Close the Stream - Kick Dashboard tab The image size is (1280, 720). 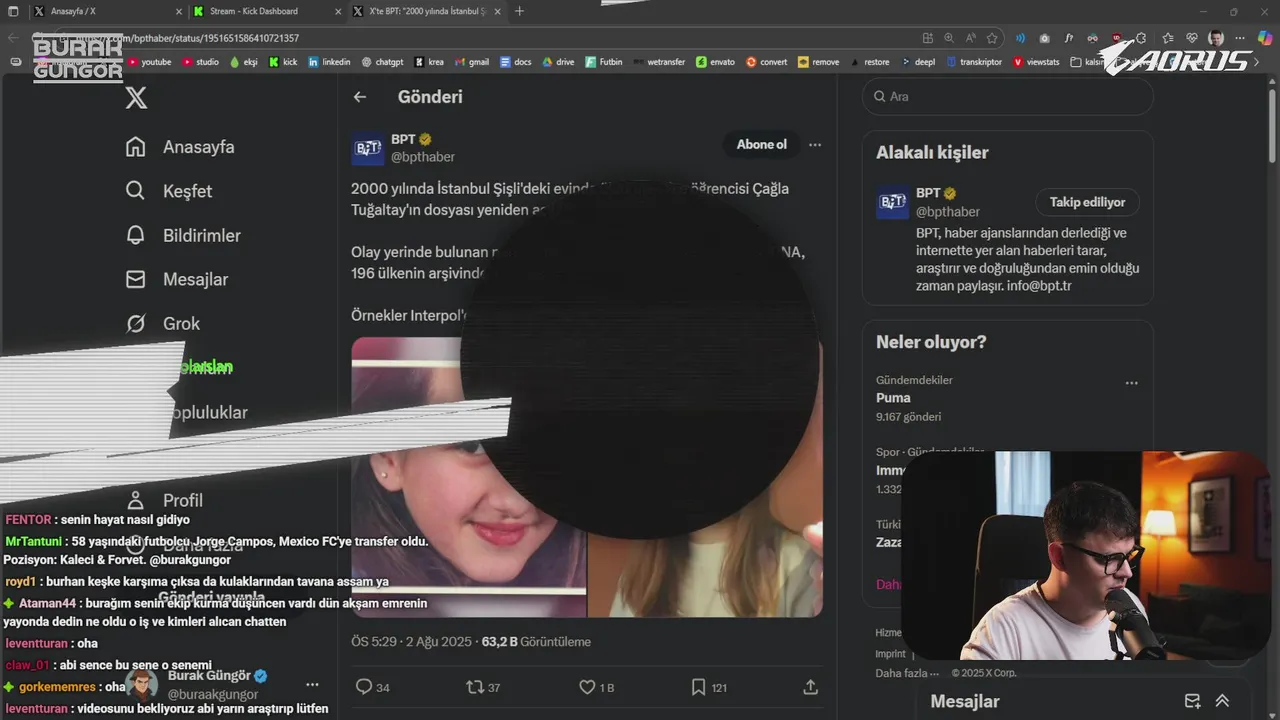(338, 11)
